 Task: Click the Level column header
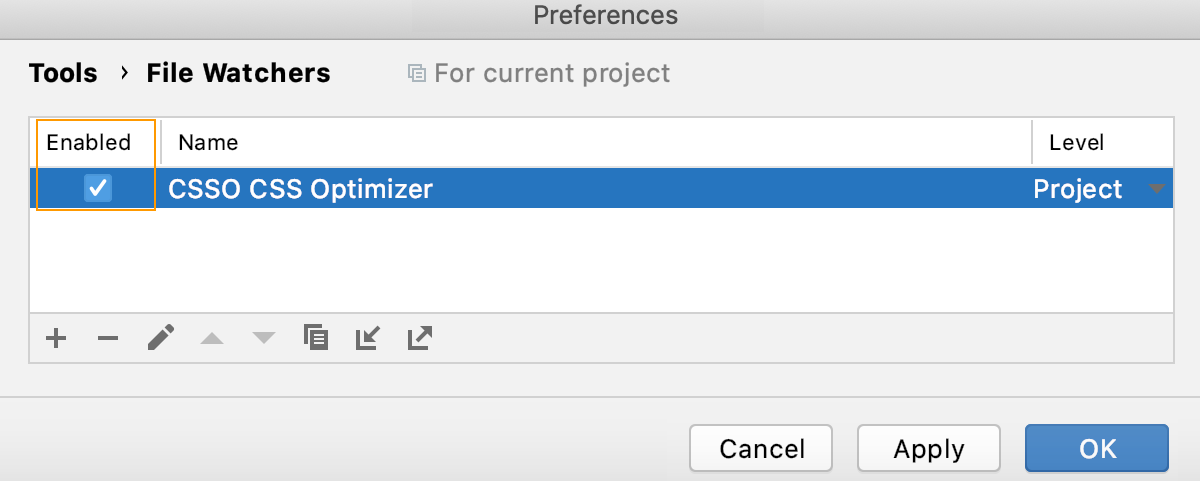click(1076, 142)
